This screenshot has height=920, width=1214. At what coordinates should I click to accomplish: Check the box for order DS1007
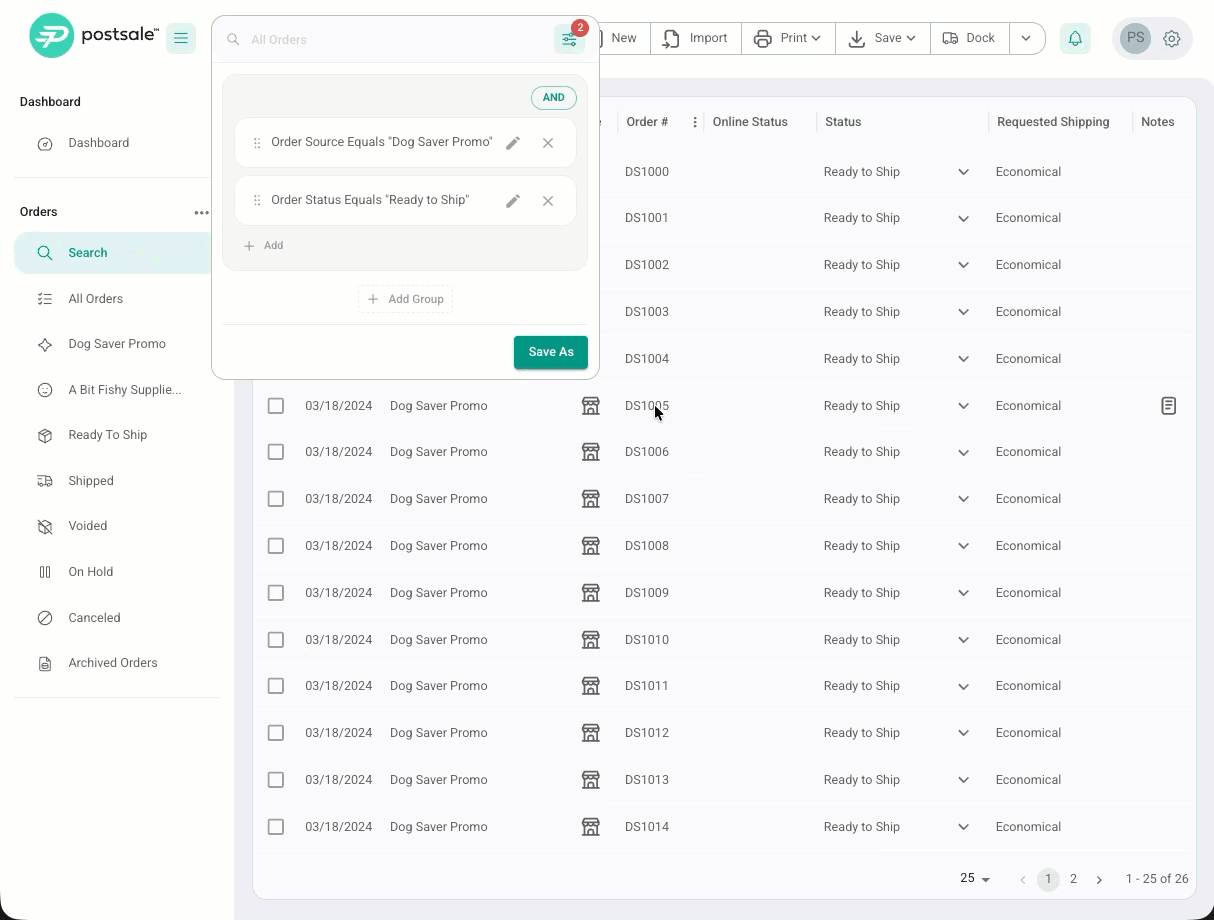point(276,499)
